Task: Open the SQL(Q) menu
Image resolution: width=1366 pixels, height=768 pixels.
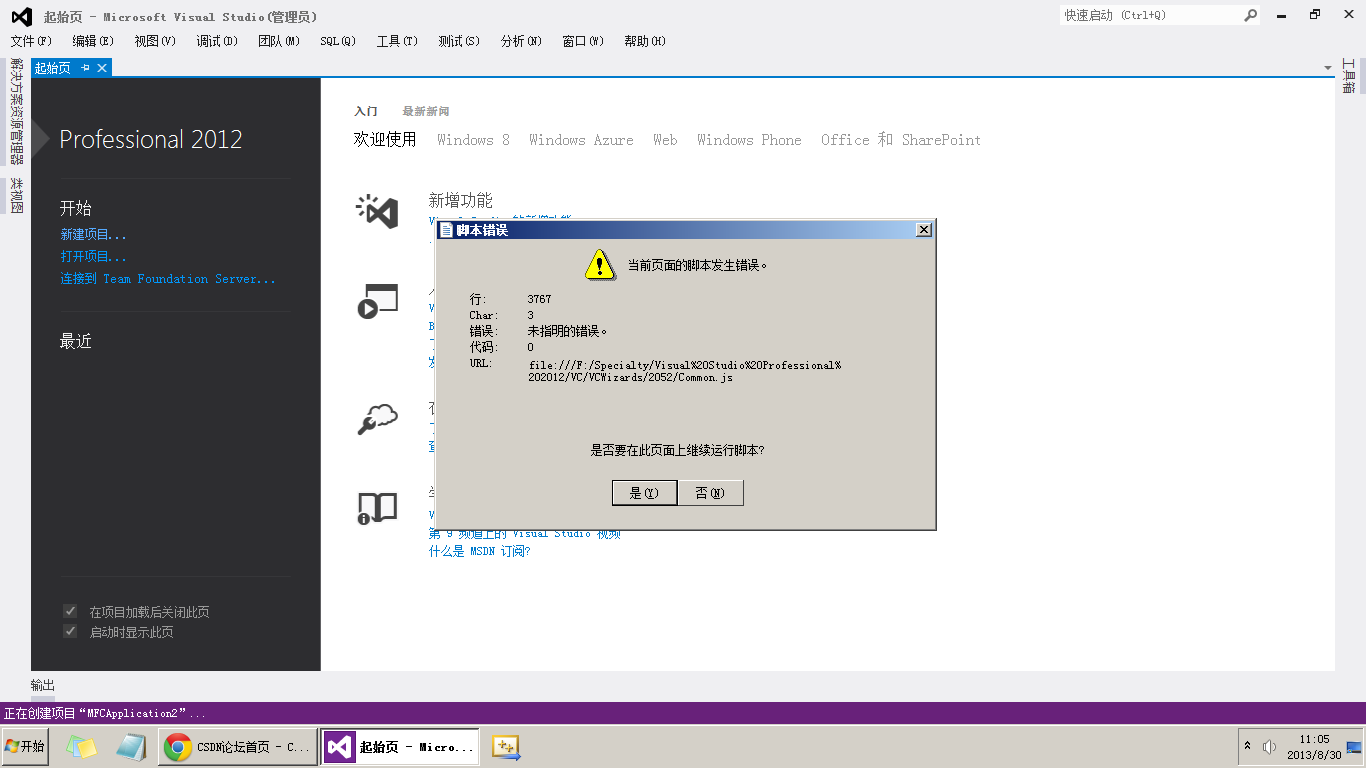Action: (x=337, y=41)
